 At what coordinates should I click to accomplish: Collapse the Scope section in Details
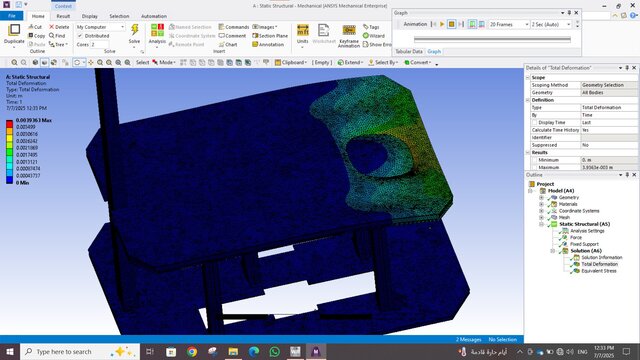(528, 78)
